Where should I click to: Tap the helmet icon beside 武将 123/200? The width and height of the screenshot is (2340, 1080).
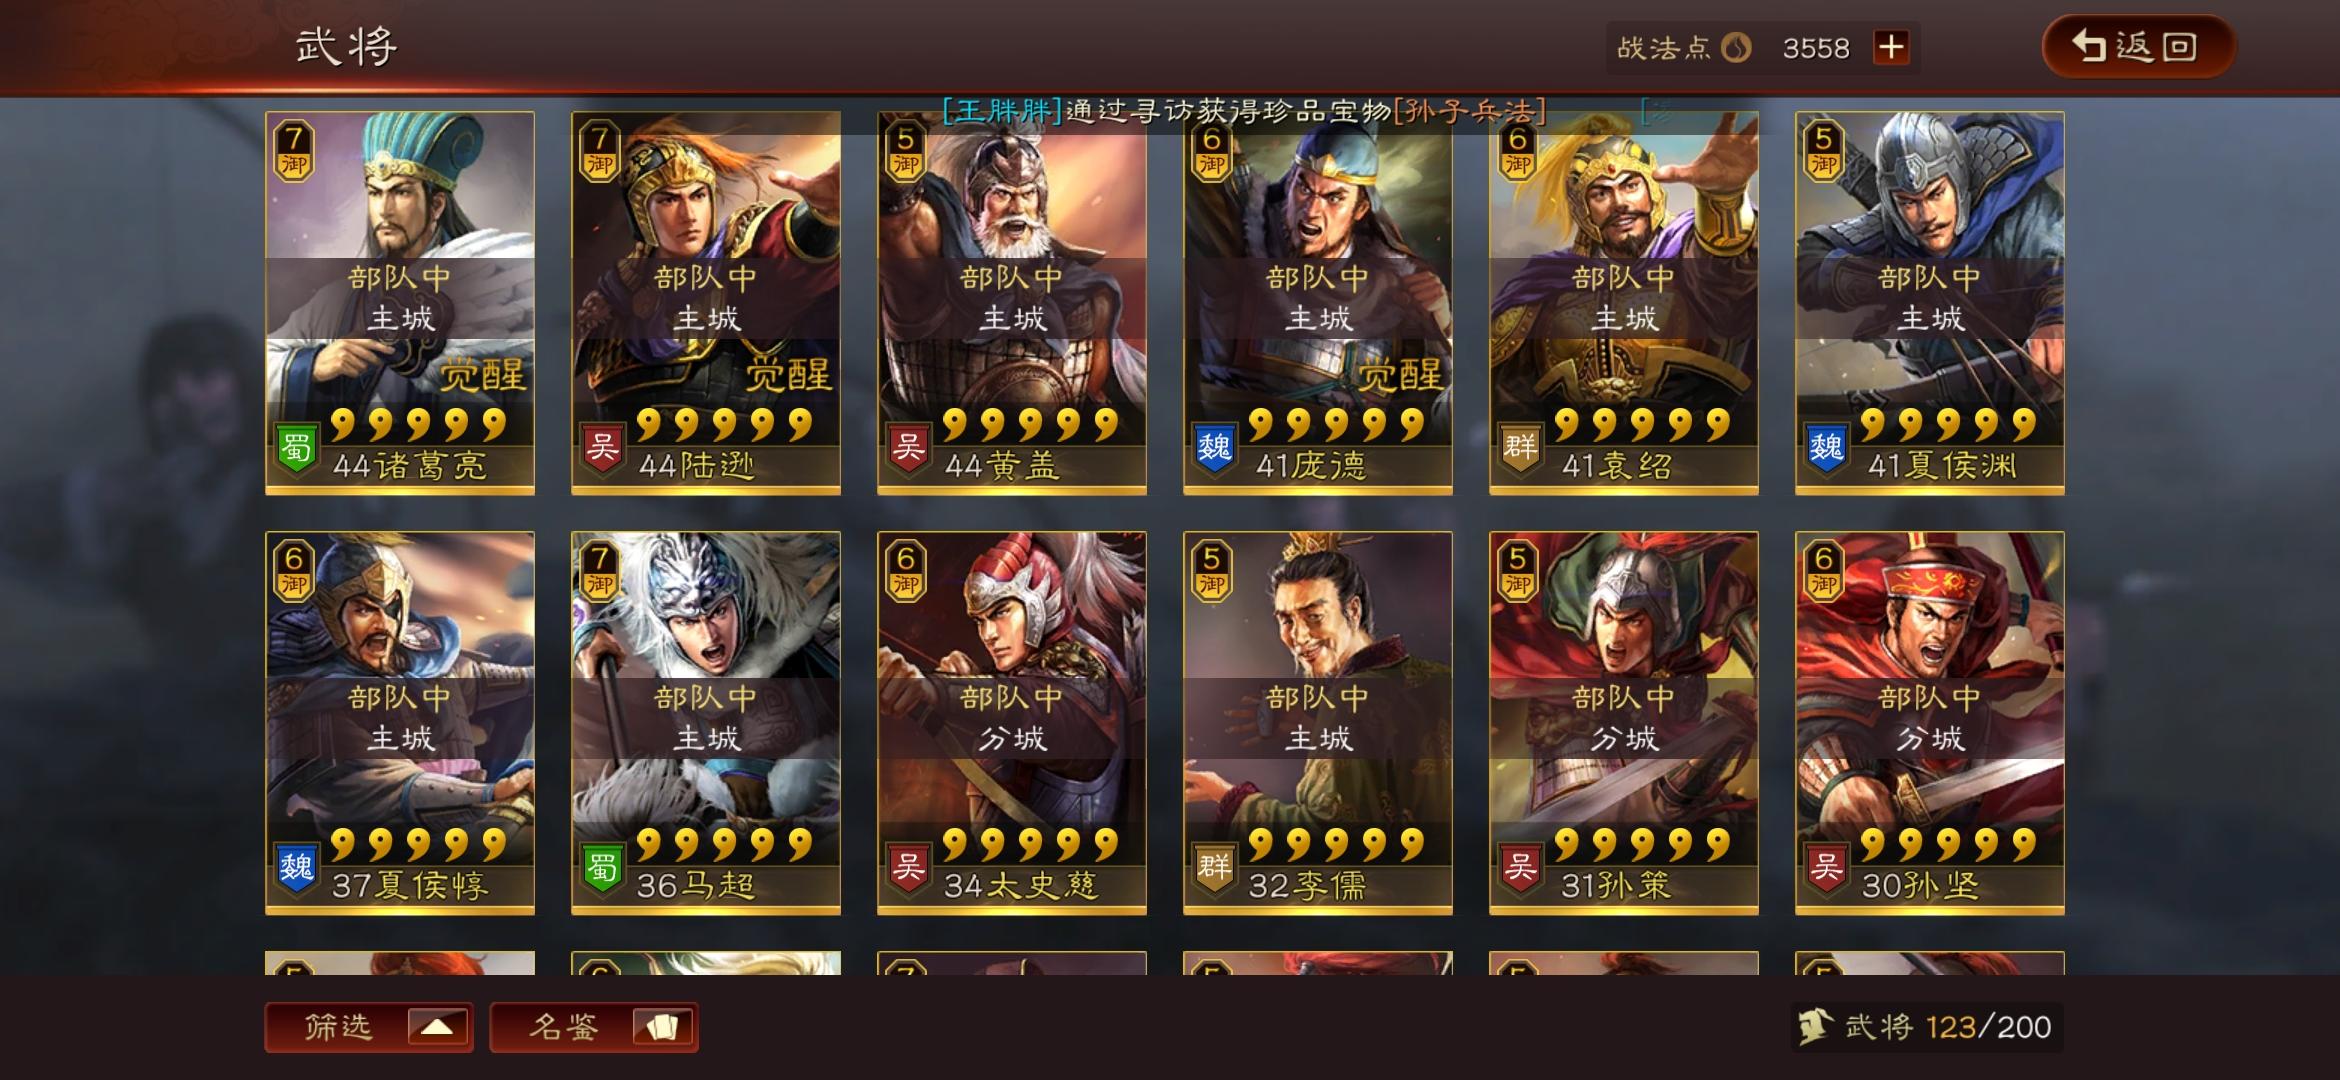pyautogui.click(x=1814, y=1026)
